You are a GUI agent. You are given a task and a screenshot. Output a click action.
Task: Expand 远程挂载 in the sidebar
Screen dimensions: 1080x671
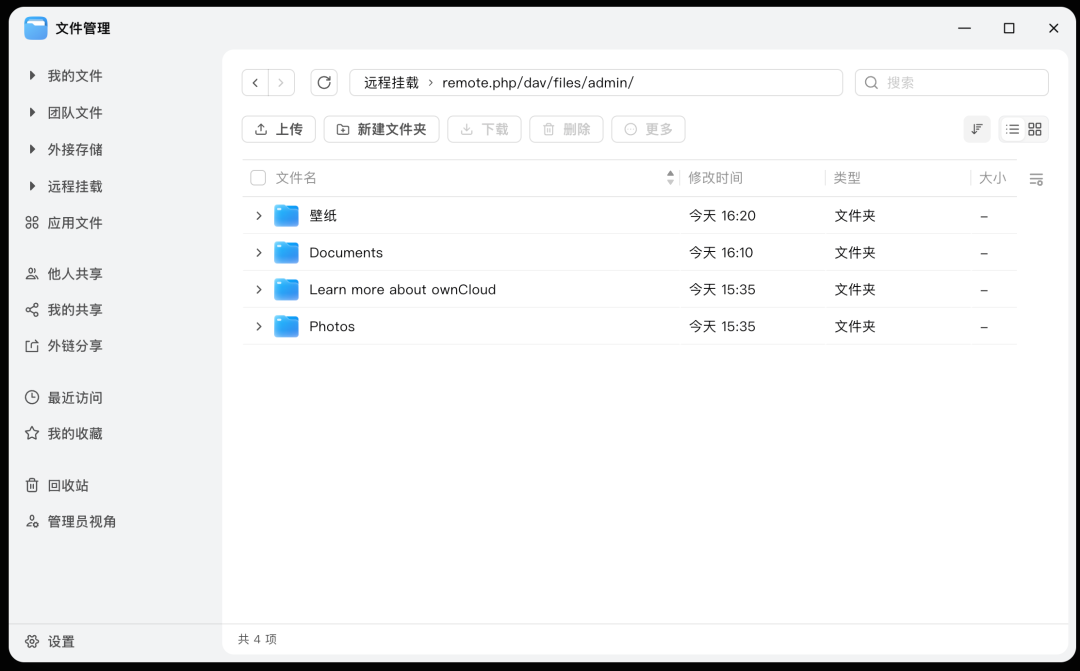[32, 186]
